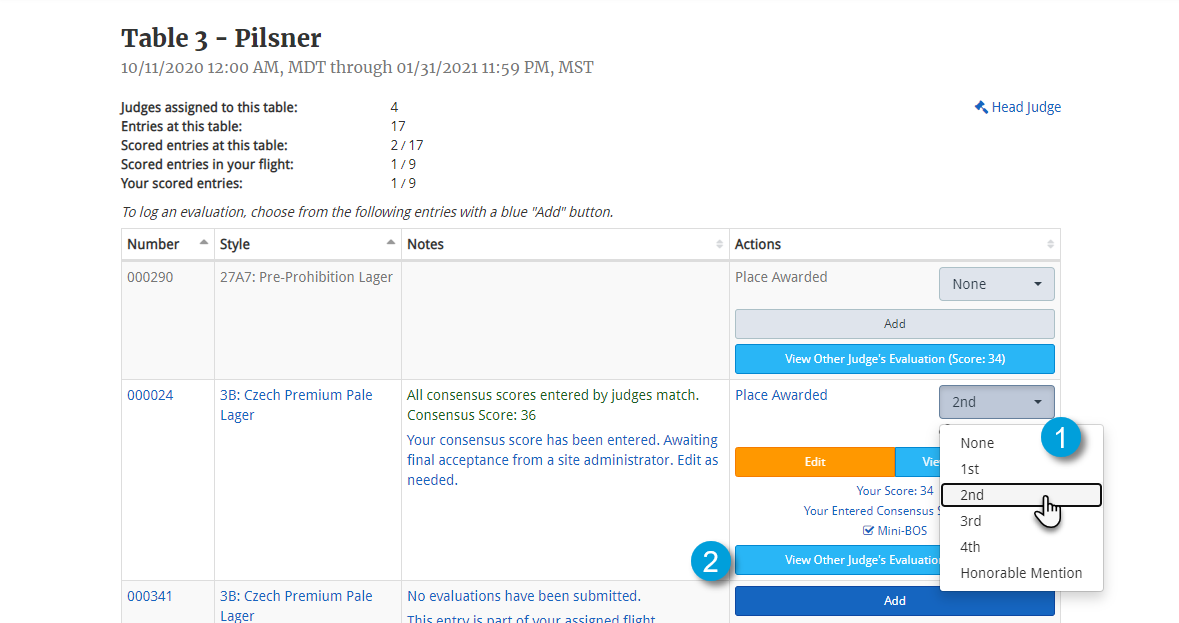The height and width of the screenshot is (623, 1179).
Task: Open the 2nd Place Awarded dropdown for entry 000024
Action: point(996,402)
